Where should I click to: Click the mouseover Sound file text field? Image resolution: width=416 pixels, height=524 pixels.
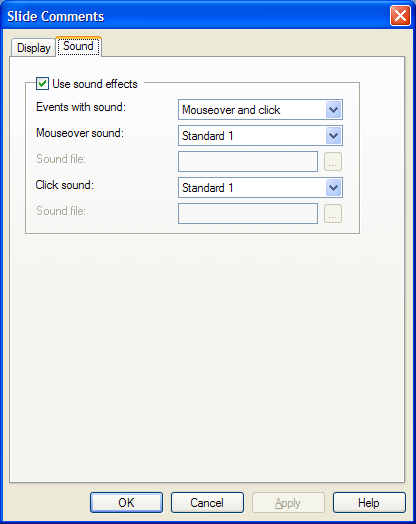click(x=248, y=162)
